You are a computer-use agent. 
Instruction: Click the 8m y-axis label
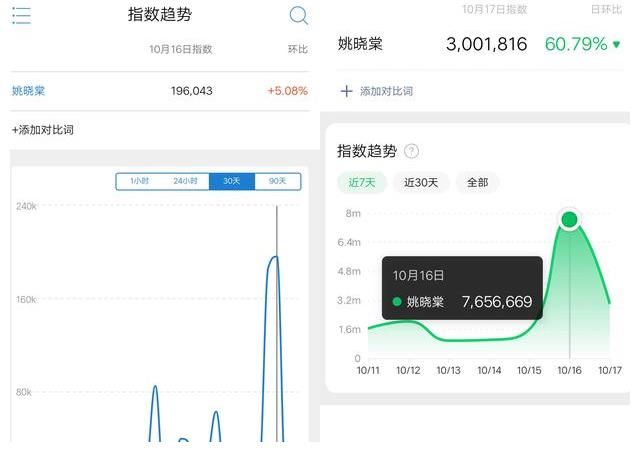click(x=353, y=213)
